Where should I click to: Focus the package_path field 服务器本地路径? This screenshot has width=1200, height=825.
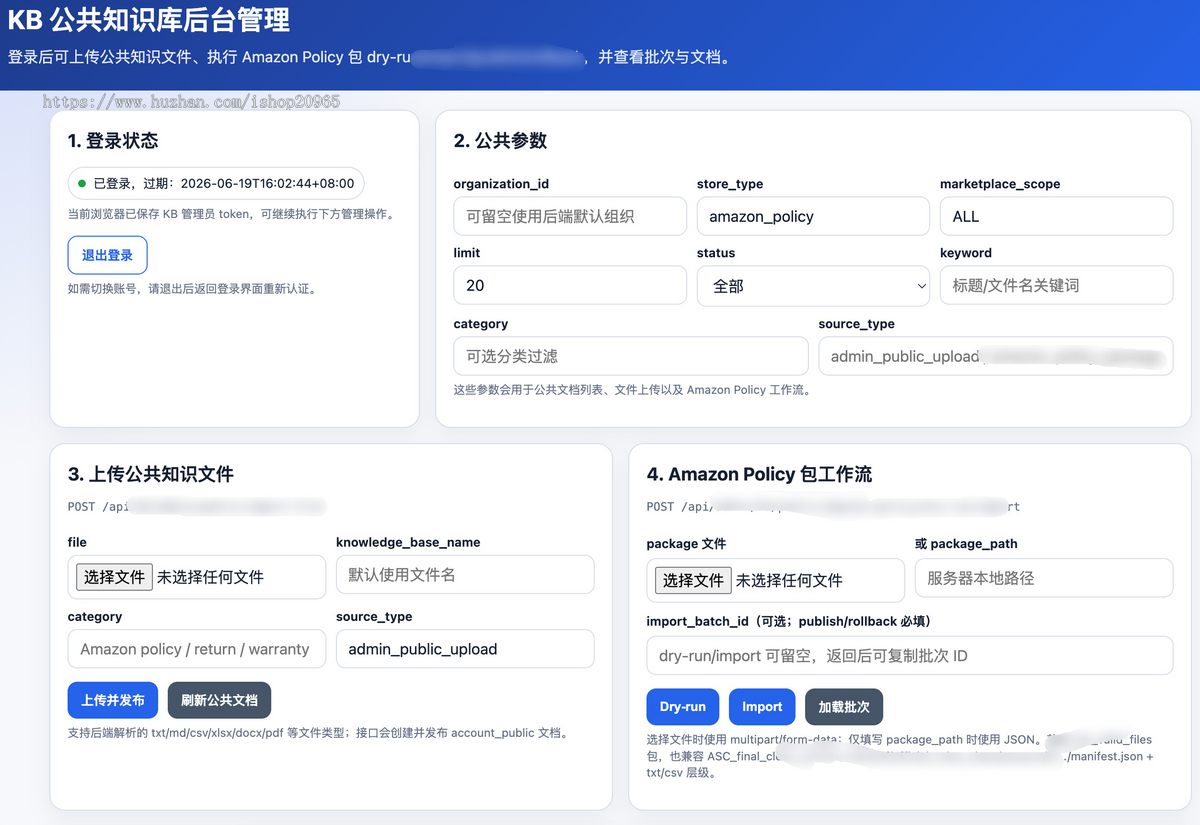pyautogui.click(x=1044, y=578)
